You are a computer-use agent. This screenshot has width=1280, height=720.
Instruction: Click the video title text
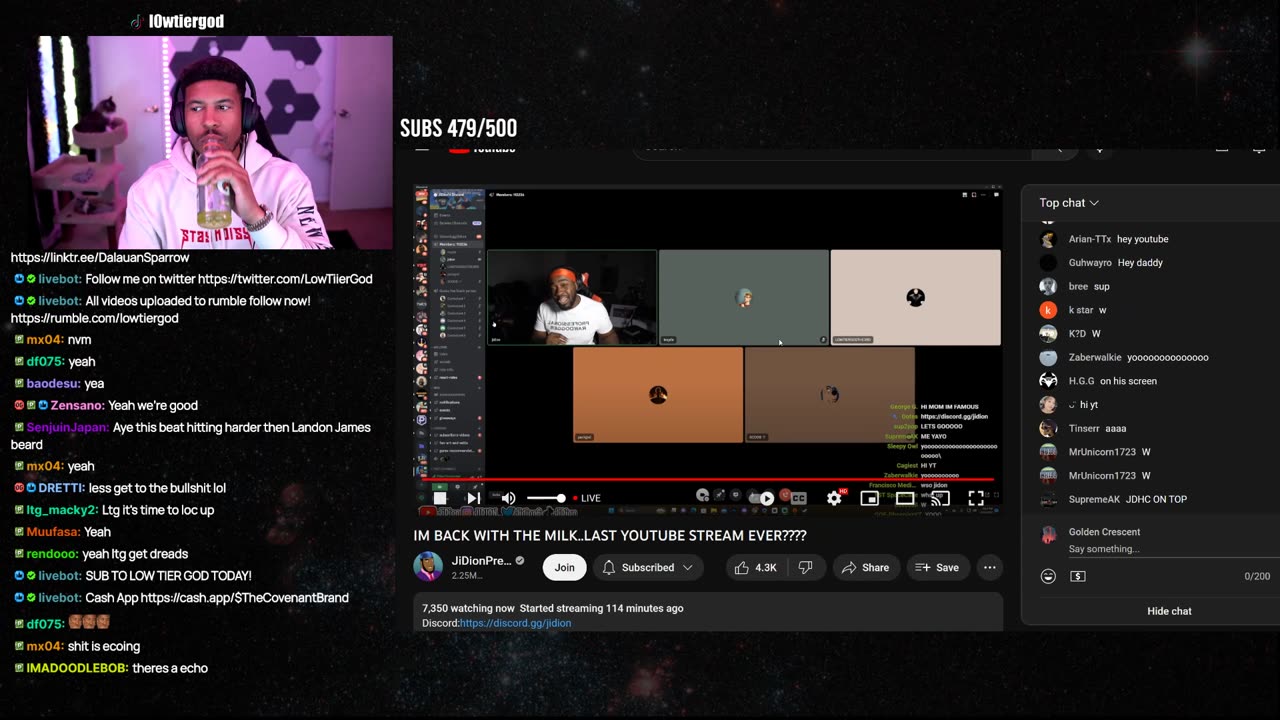(x=610, y=536)
